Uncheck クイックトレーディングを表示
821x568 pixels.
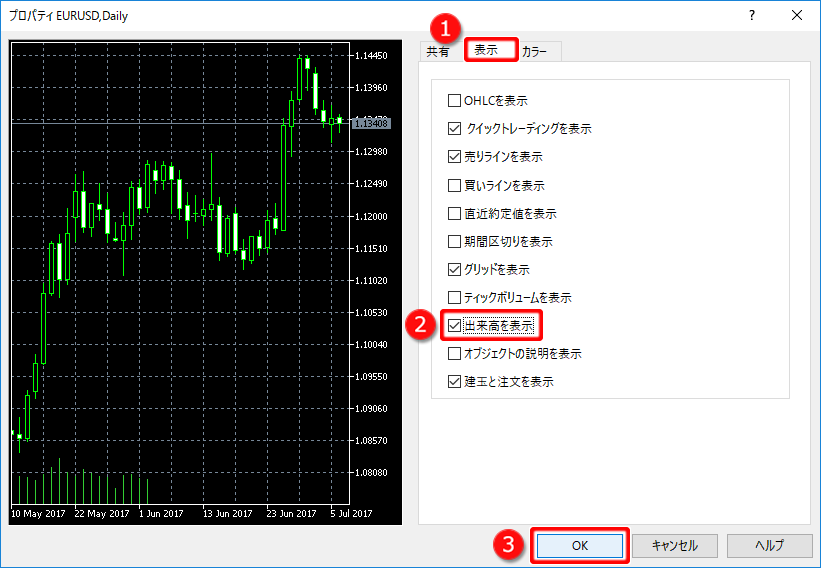click(x=455, y=129)
